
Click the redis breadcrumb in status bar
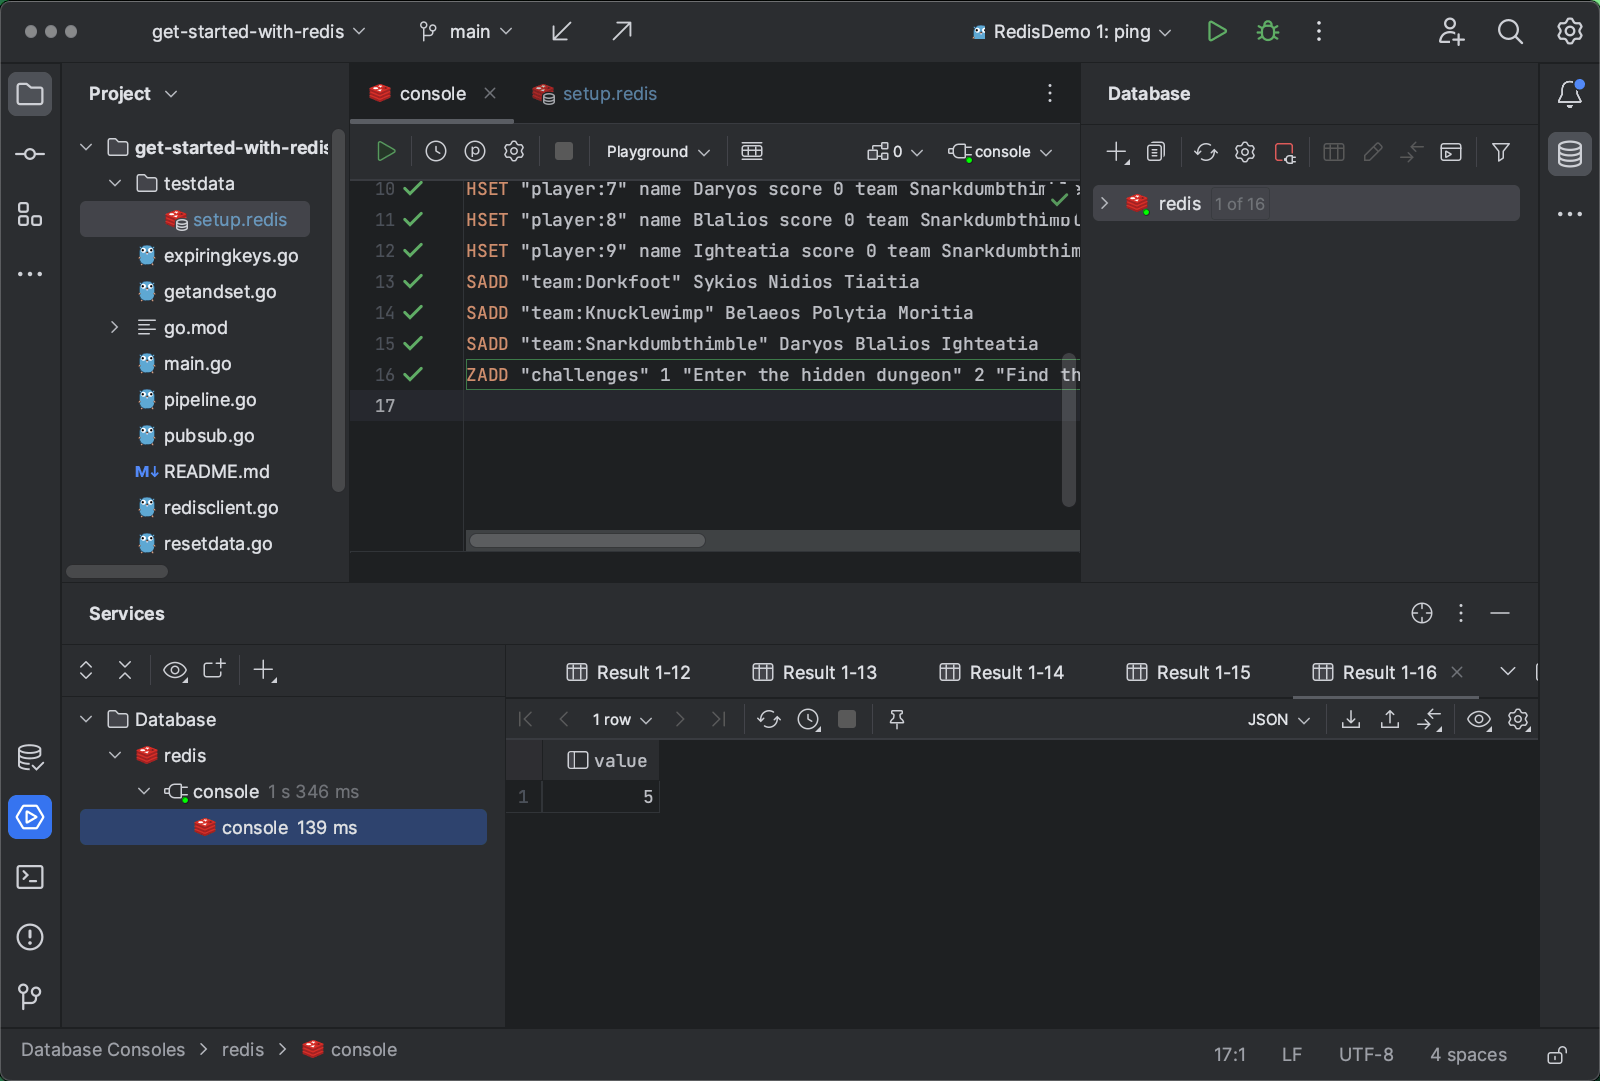tap(243, 1050)
